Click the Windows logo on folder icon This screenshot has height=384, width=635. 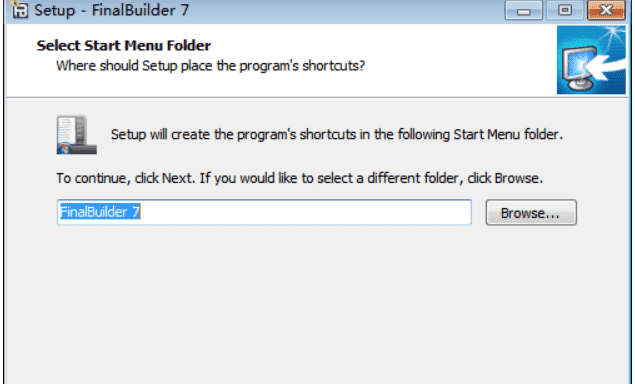click(x=64, y=148)
